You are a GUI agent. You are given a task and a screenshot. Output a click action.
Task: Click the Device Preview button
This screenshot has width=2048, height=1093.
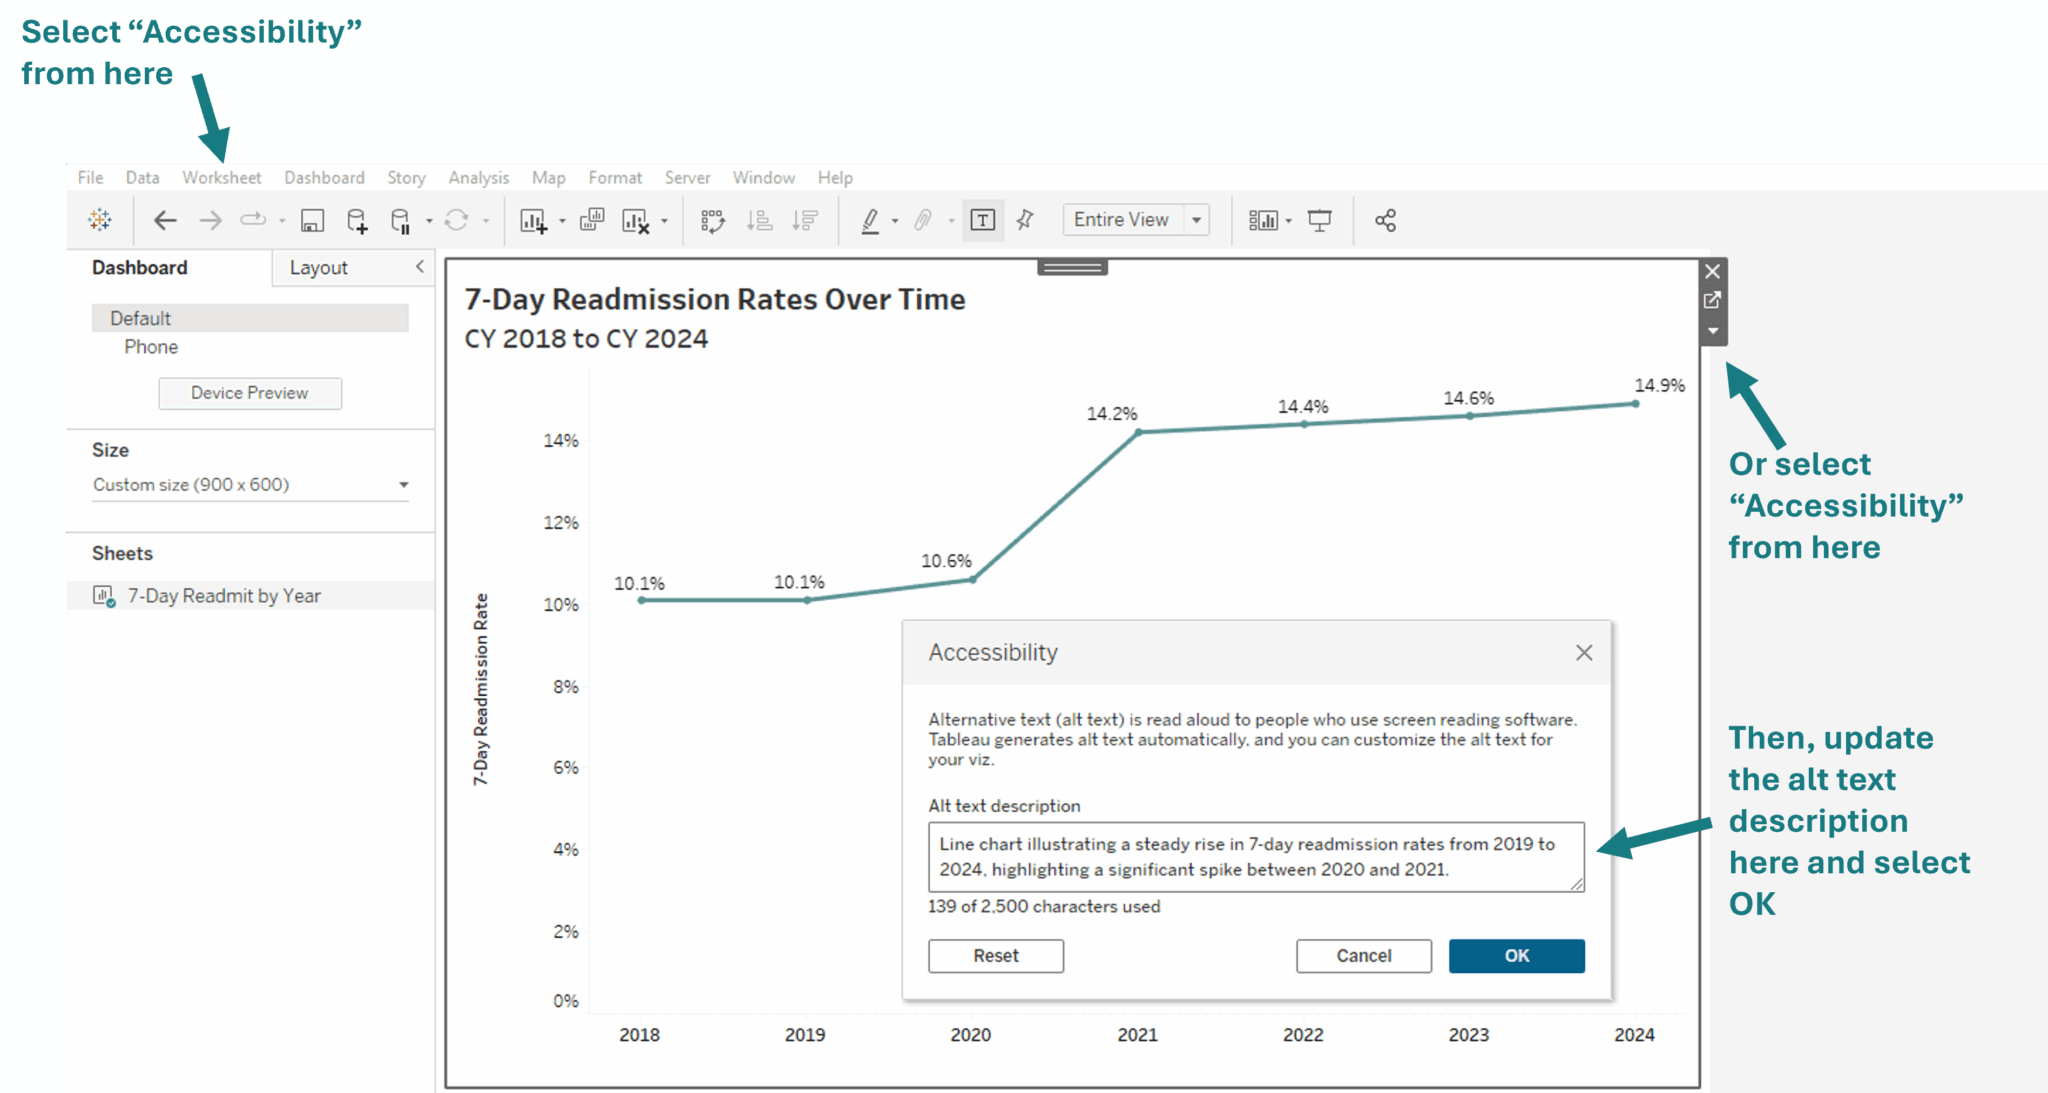pos(250,393)
